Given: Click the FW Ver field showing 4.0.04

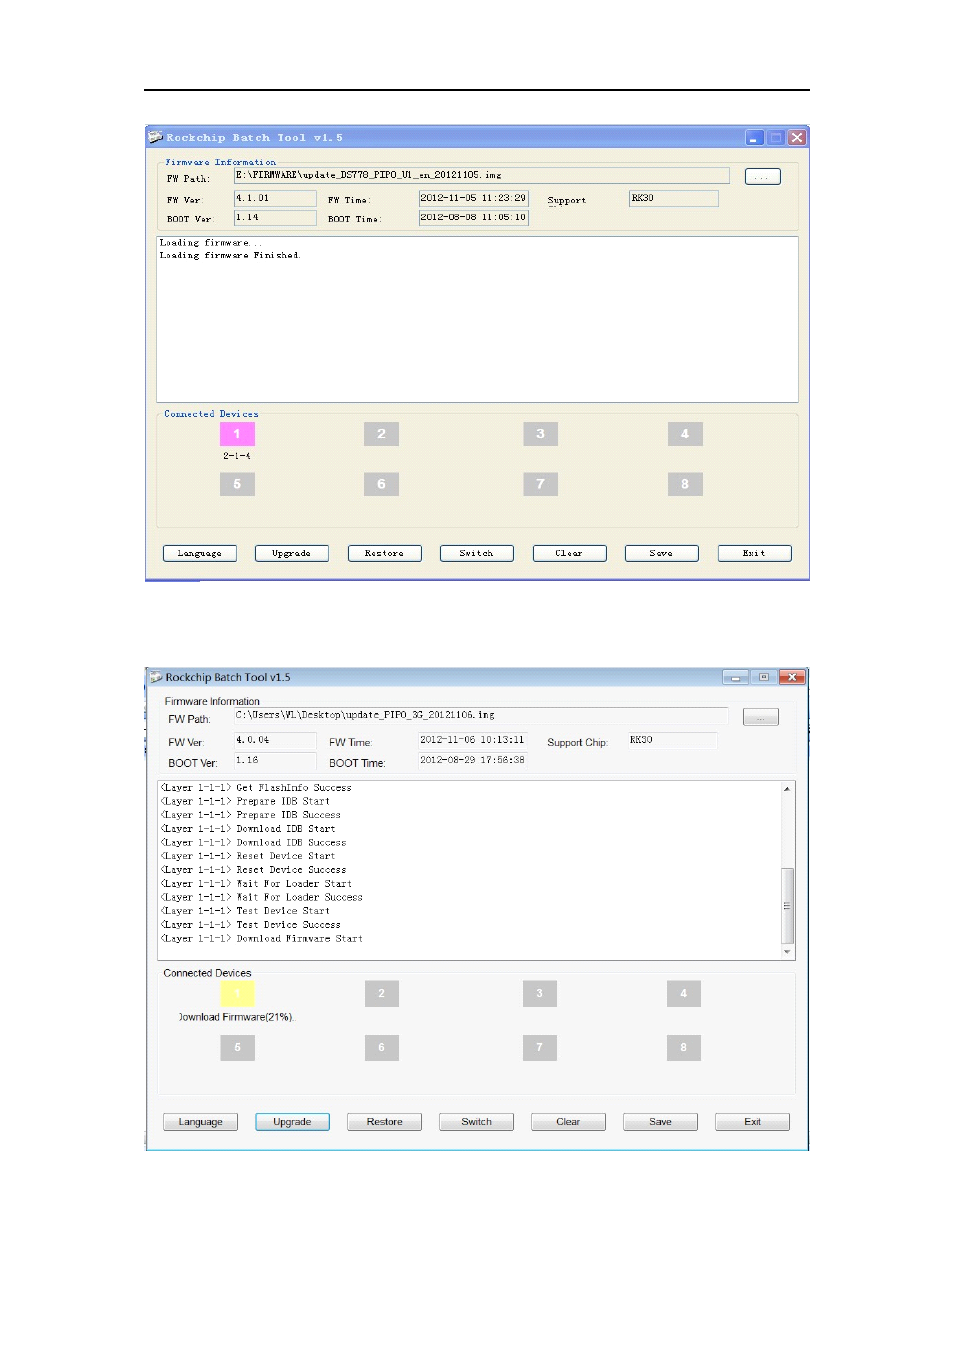Looking at the screenshot, I should [x=275, y=740].
